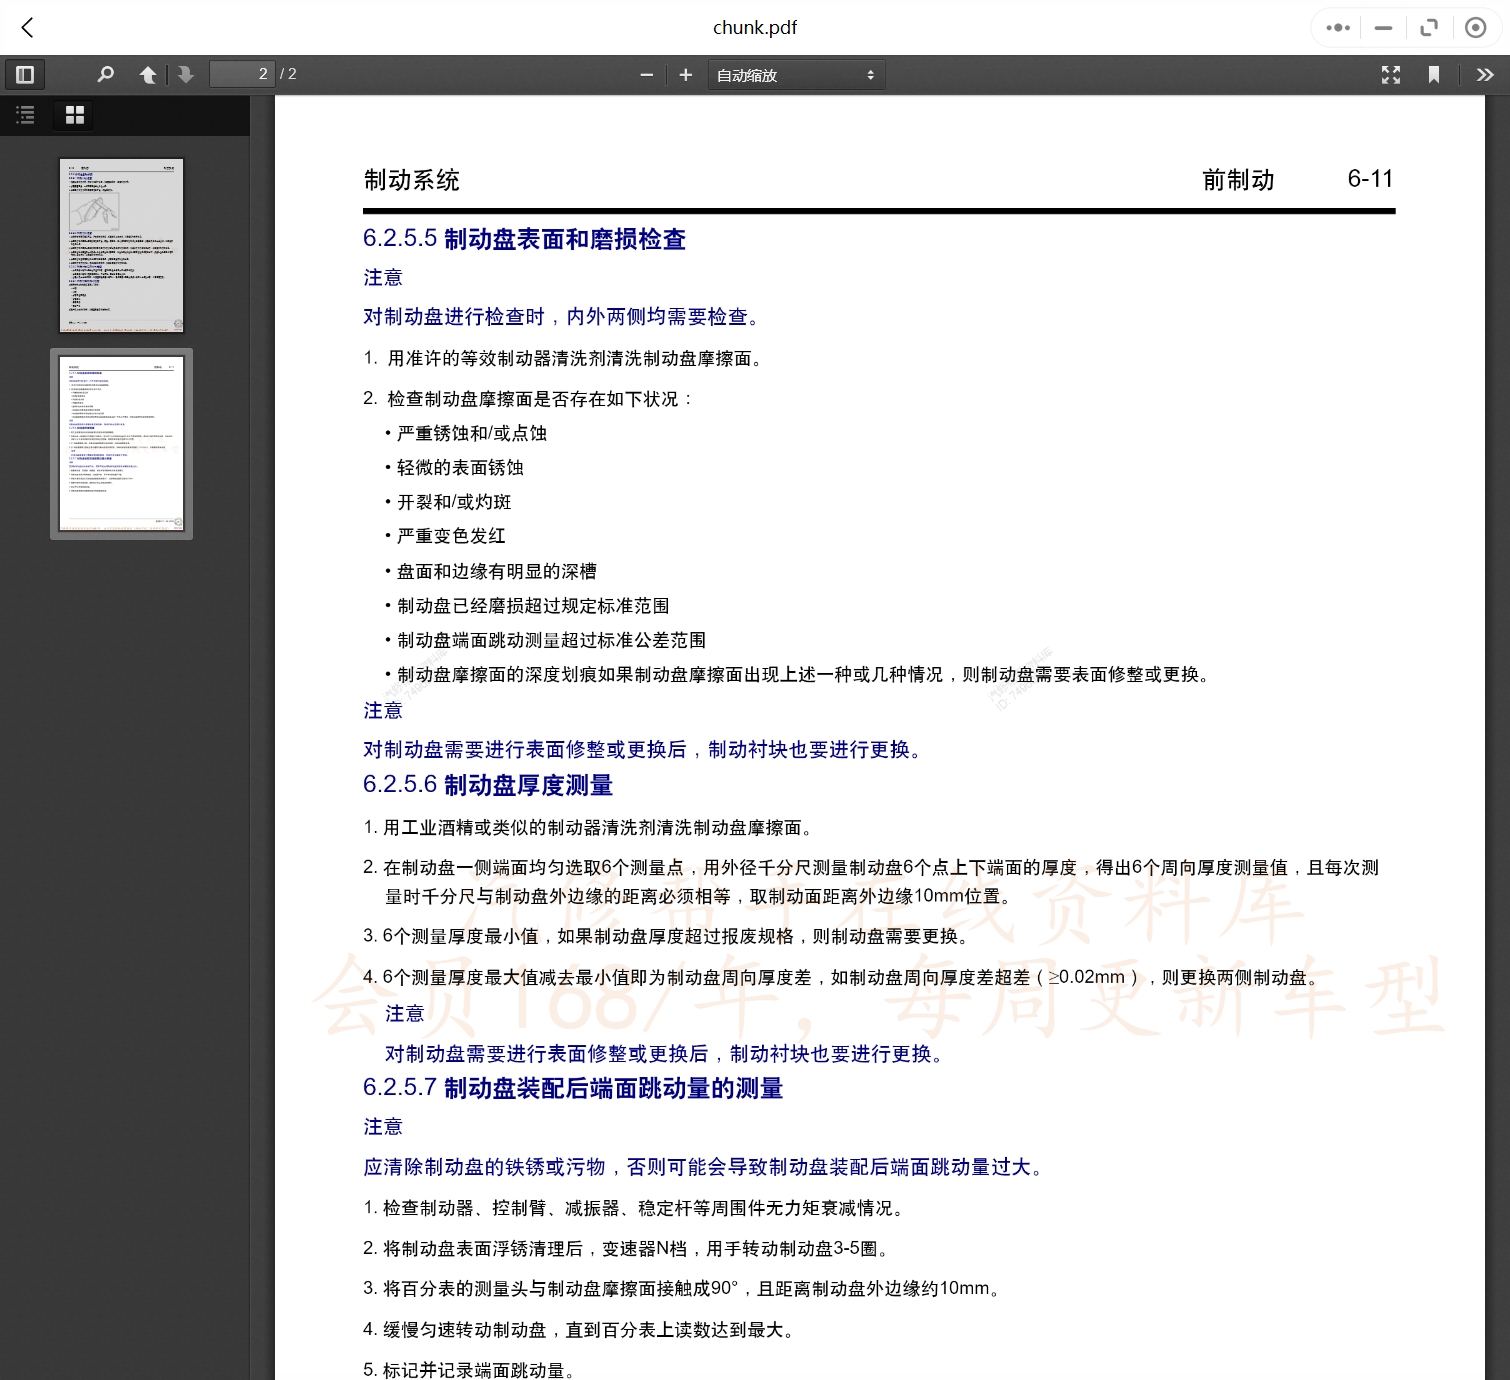Click the back arrow to leave viewer
The image size is (1510, 1380).
pos(27,28)
